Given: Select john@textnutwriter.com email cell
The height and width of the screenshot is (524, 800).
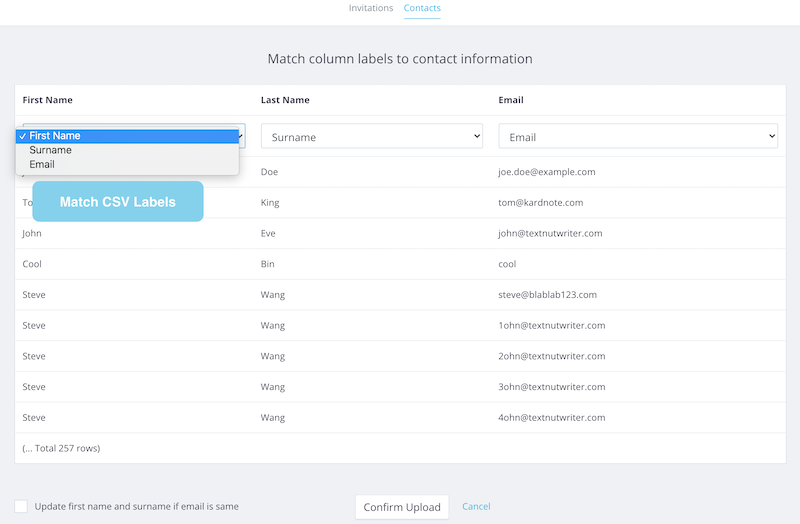Looking at the screenshot, I should coord(550,233).
